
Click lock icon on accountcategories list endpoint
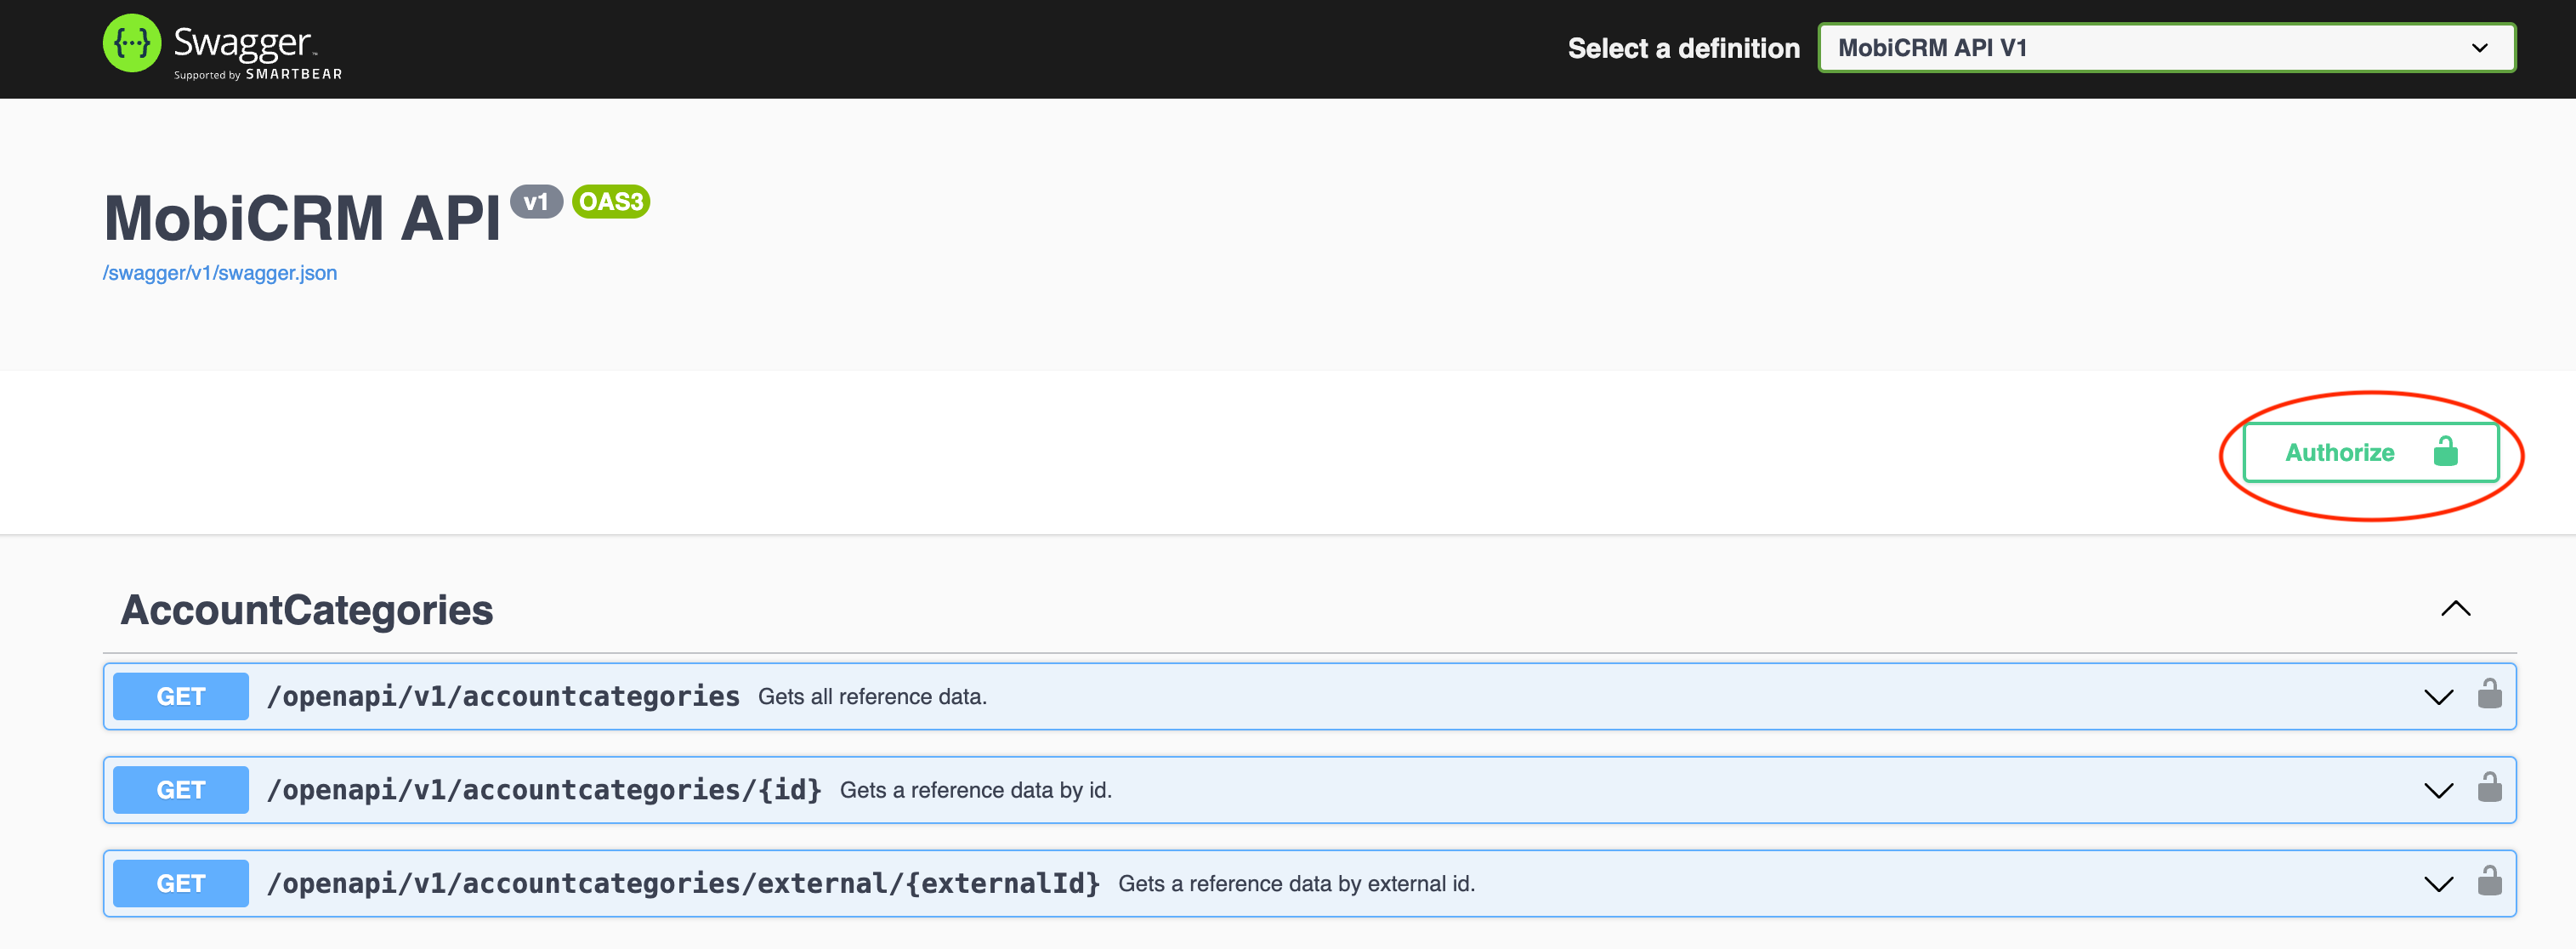[2489, 694]
